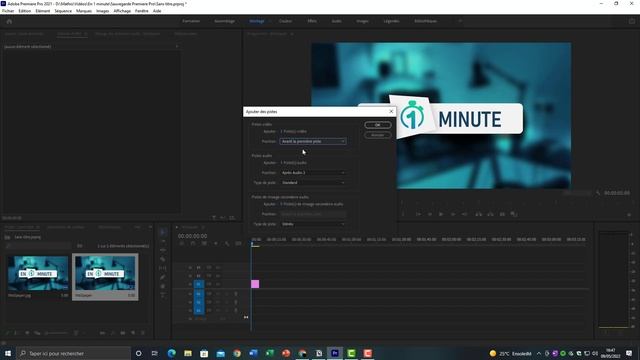Screen dimensions: 640x360
Task: Step forward one frame in Program monitor
Action: pos(453,214)
